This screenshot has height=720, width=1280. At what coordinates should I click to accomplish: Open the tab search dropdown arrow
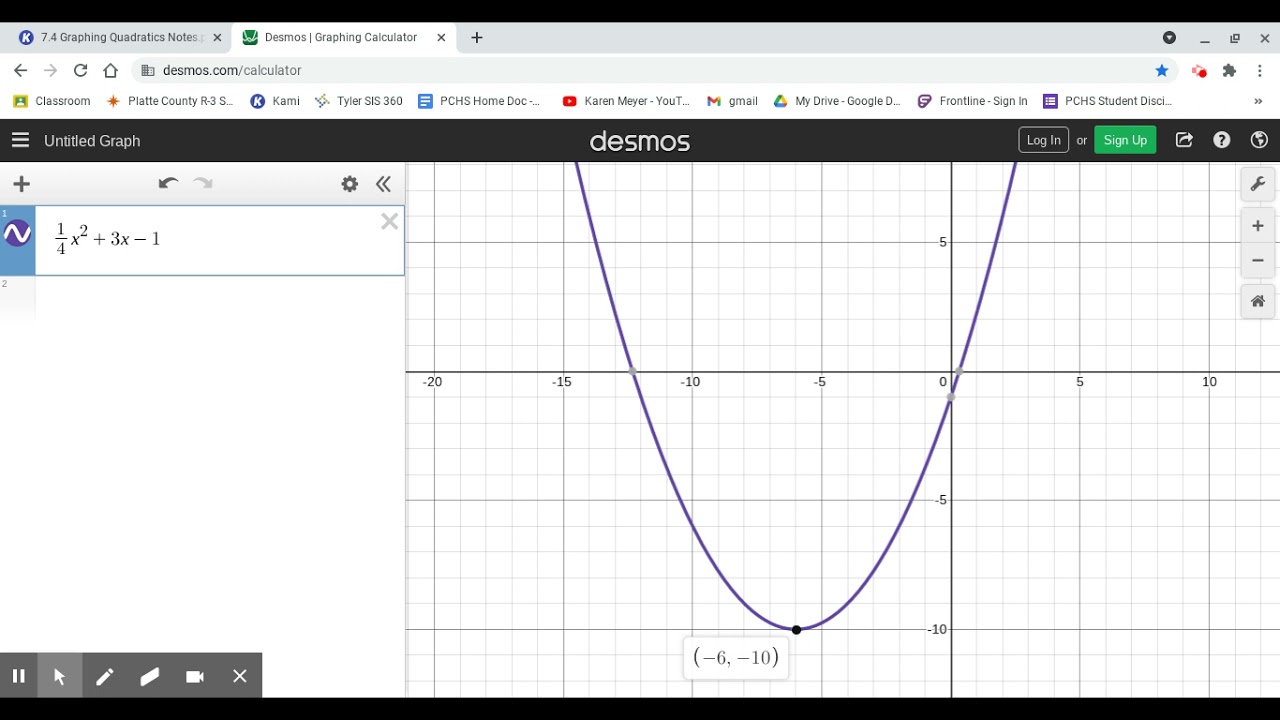pyautogui.click(x=1169, y=38)
